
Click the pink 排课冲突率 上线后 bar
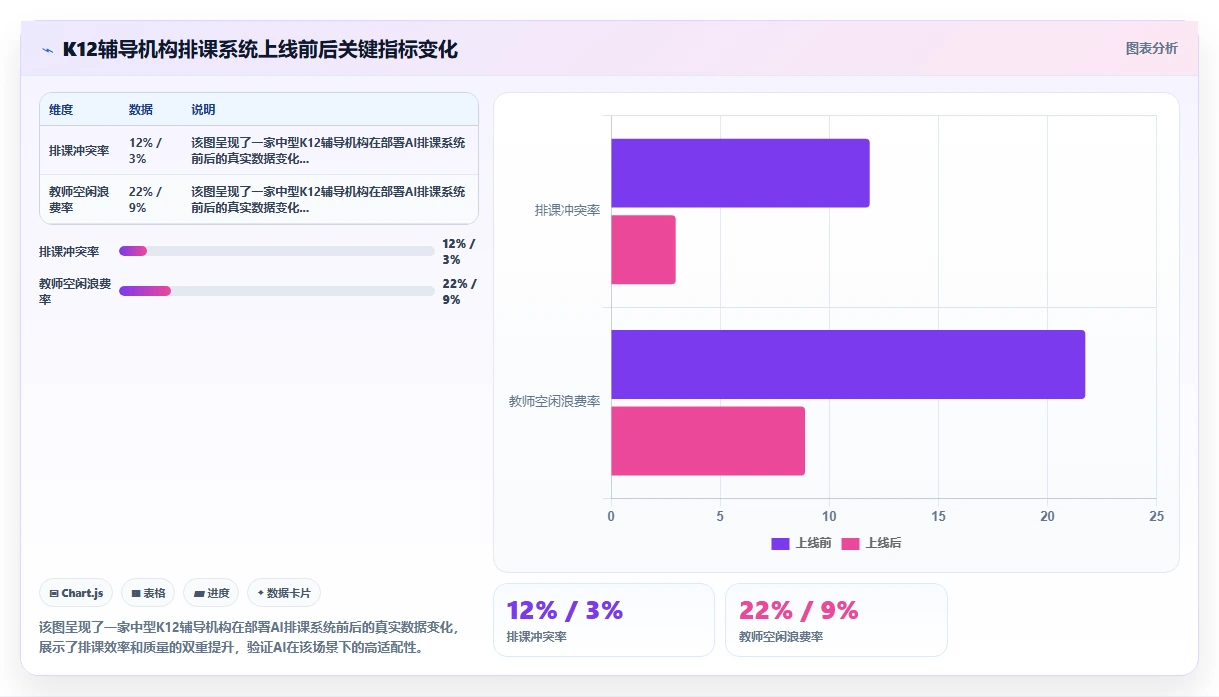coord(643,250)
